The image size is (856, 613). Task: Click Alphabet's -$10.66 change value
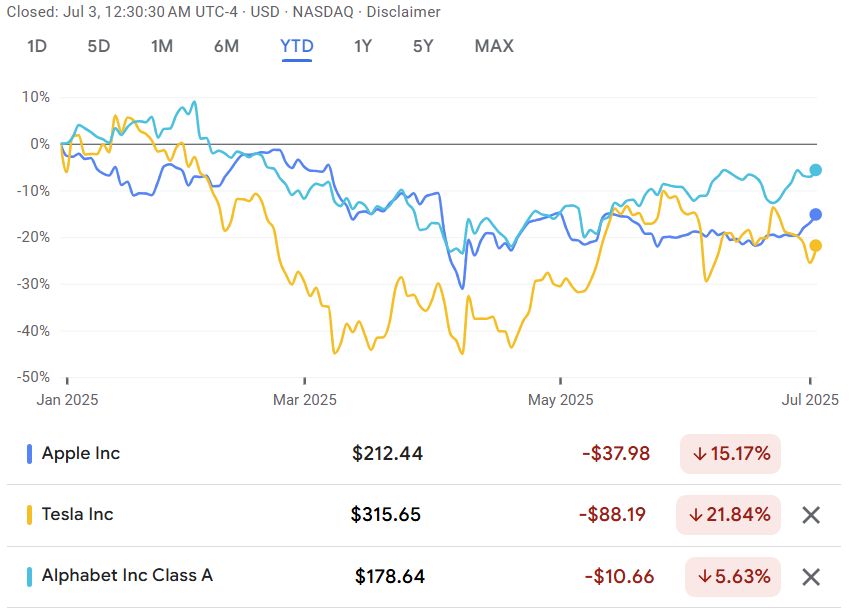(x=619, y=576)
